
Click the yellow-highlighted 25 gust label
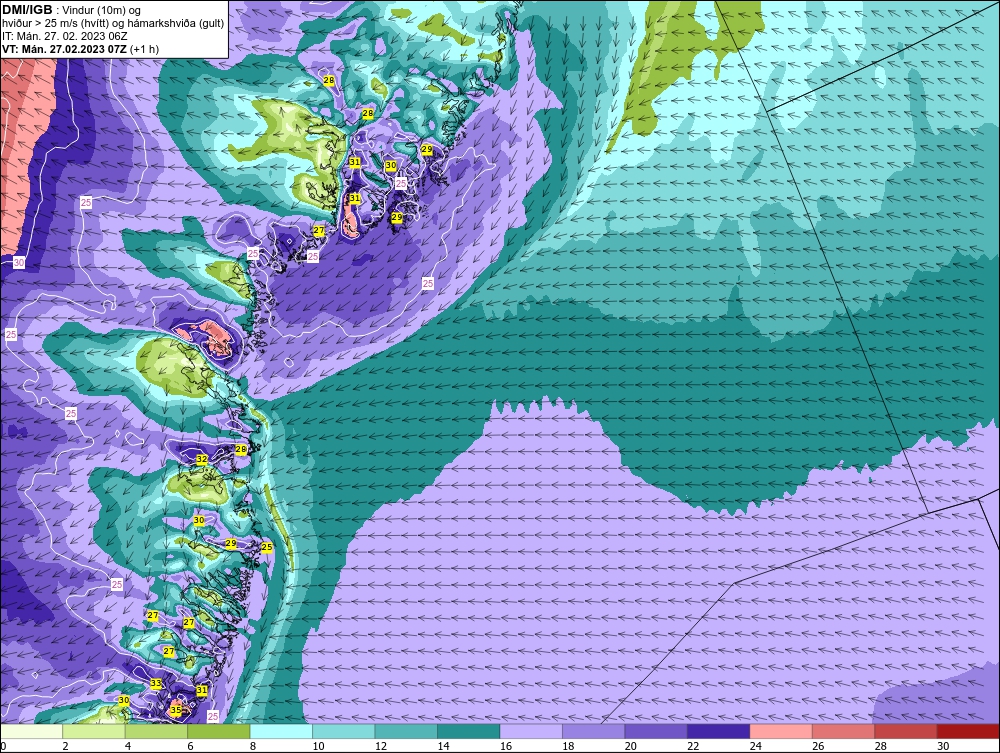tap(267, 547)
